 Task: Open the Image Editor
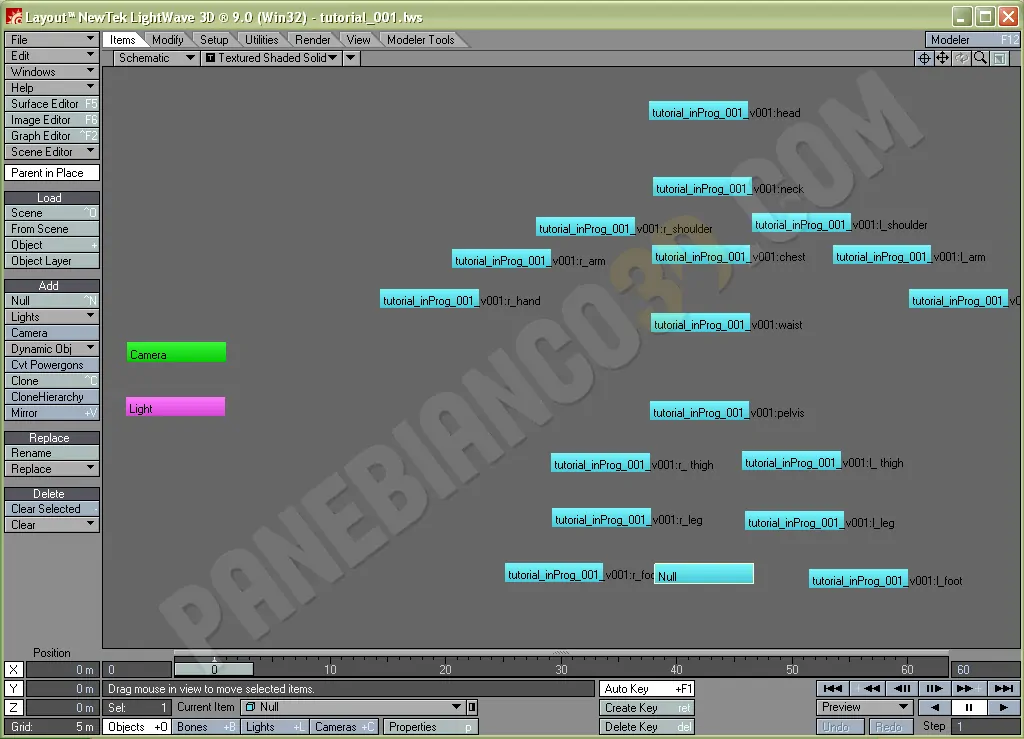click(52, 120)
